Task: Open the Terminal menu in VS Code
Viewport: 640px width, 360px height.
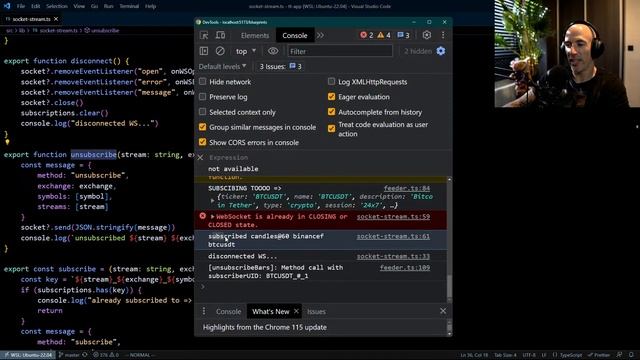Action: (x=129, y=6)
